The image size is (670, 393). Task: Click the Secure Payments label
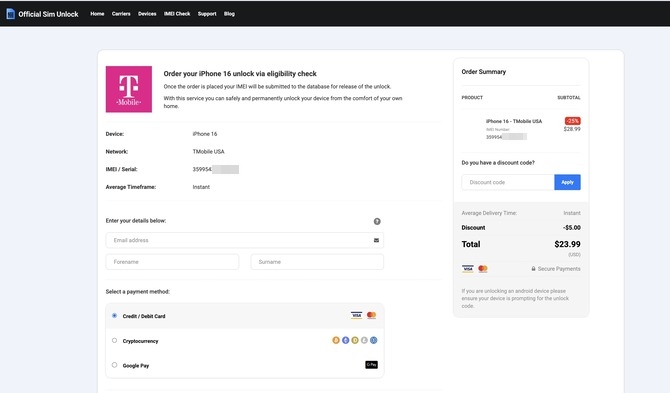tap(559, 269)
